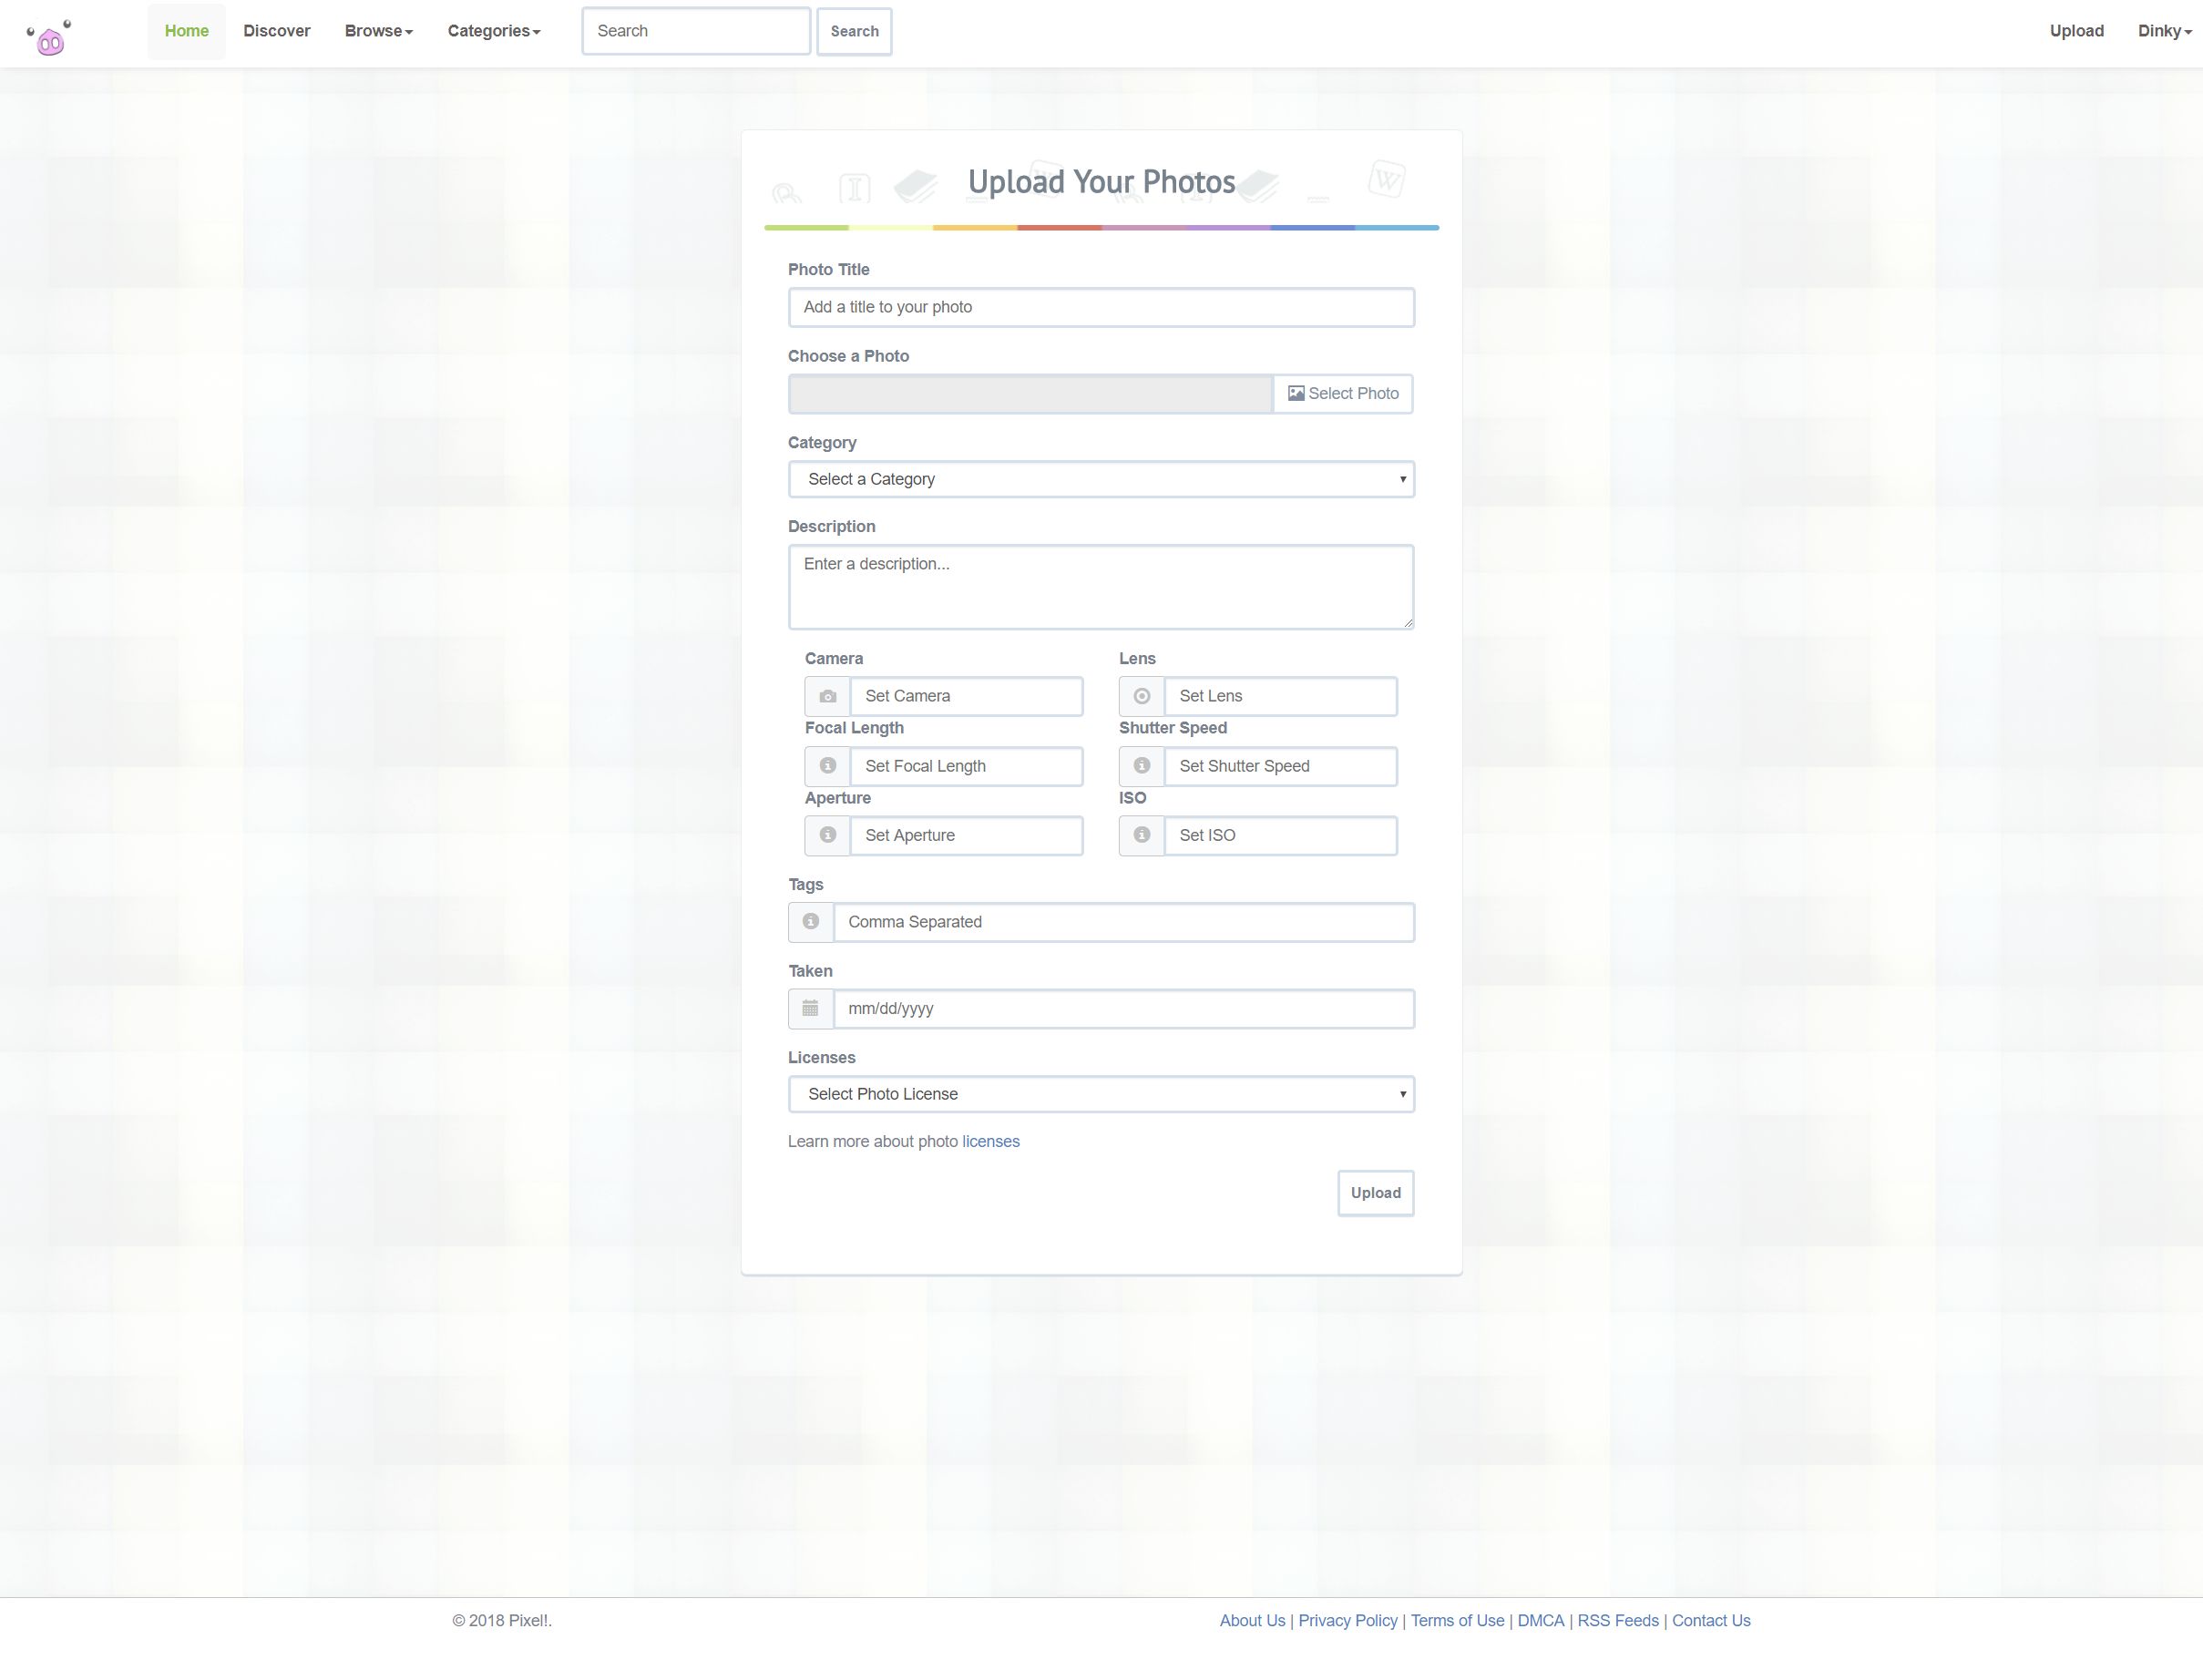Image resolution: width=2203 pixels, height=1680 pixels.
Task: Click the info icon beside Tags field
Action: click(x=810, y=922)
